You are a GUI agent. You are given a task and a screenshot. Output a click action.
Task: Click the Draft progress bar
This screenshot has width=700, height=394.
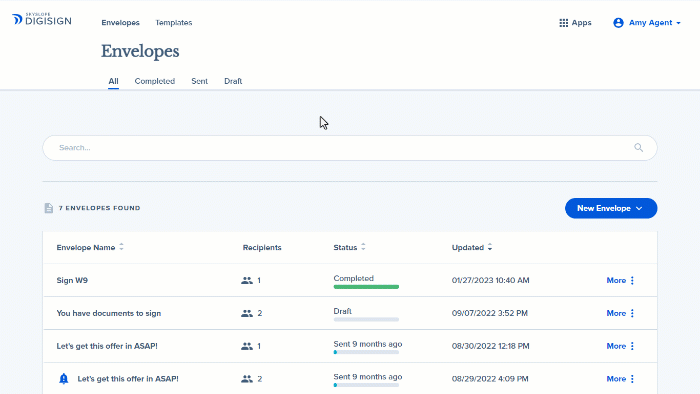366,319
